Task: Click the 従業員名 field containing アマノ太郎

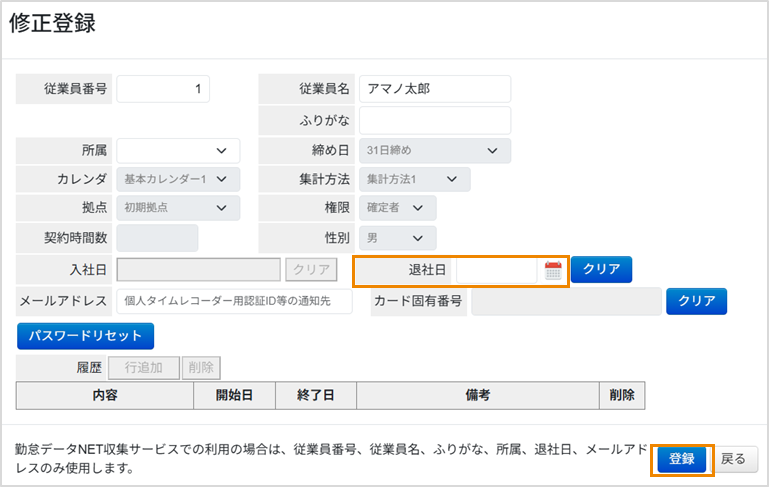Action: coord(435,89)
